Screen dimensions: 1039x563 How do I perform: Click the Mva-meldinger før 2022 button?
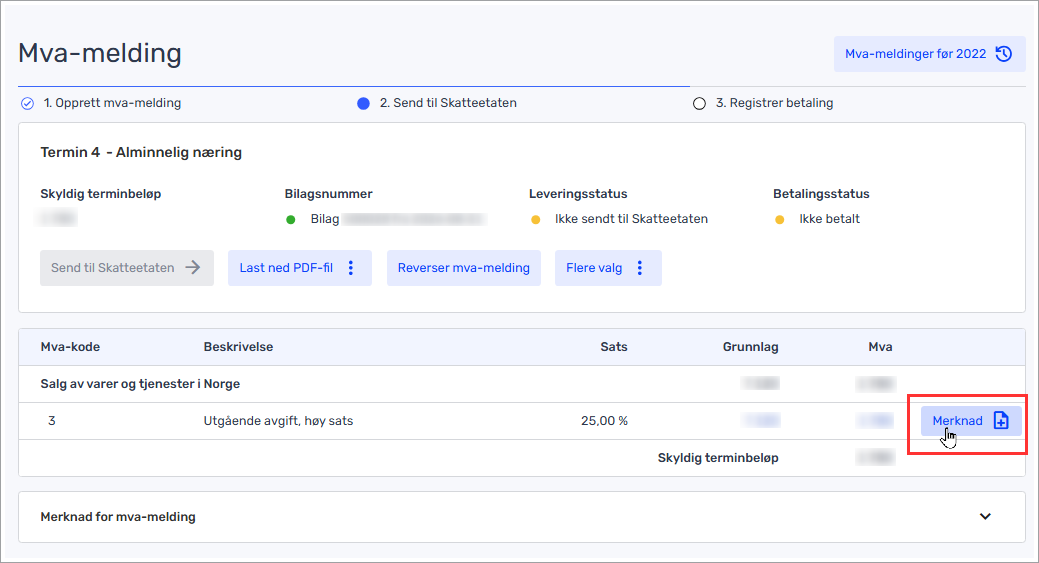pos(929,54)
